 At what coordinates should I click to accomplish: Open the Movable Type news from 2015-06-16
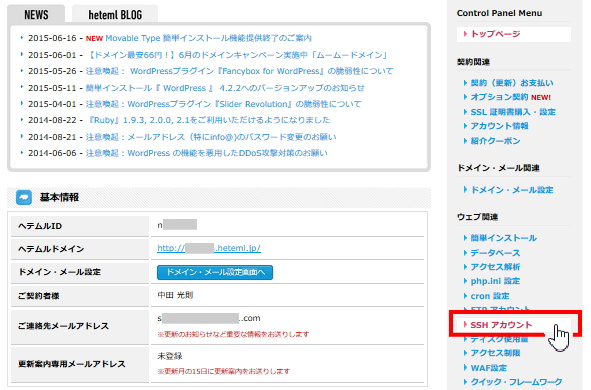tap(208, 38)
